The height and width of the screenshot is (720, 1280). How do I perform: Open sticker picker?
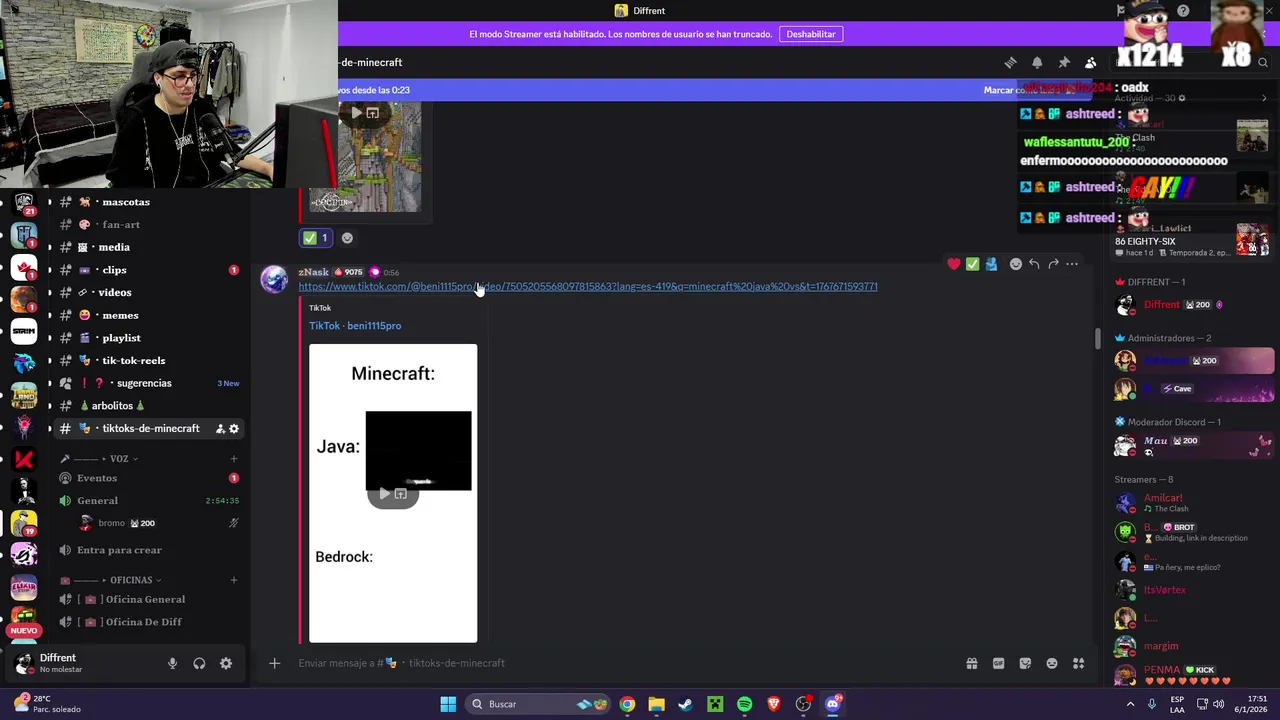1025,663
